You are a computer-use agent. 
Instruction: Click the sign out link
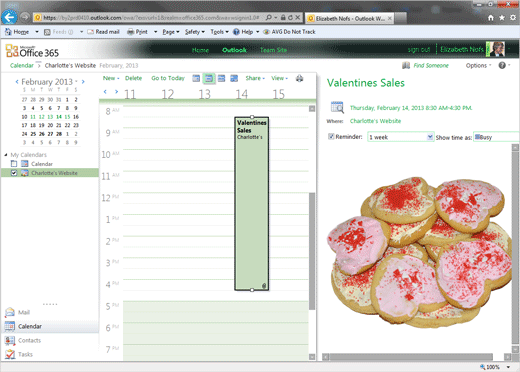(419, 50)
